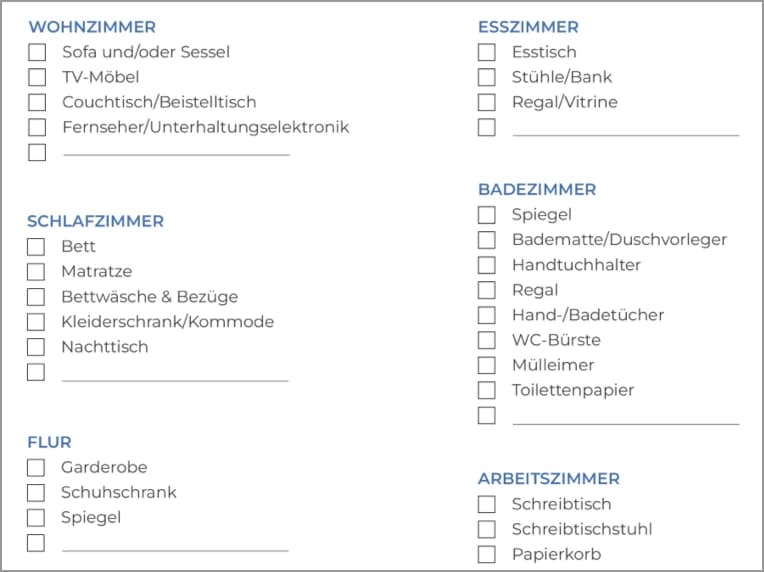Check the Regal/Vitrine checkbox

(487, 102)
